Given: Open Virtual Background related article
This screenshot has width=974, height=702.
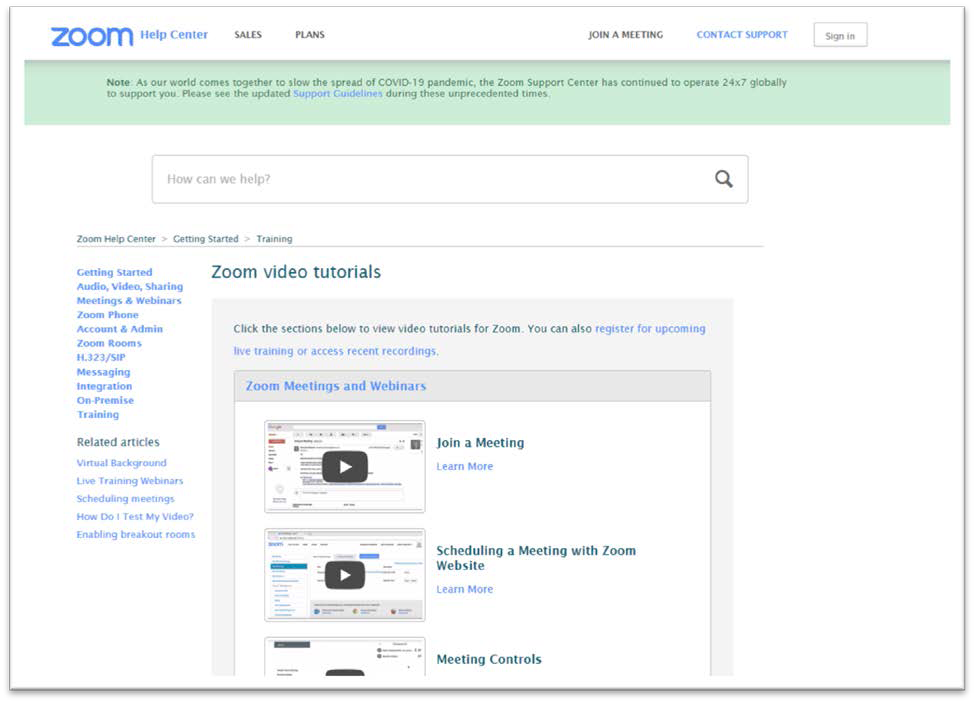Looking at the screenshot, I should tap(122, 463).
